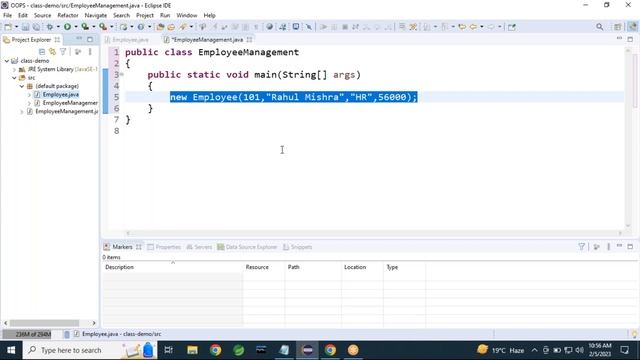Viewport: 640px width, 360px height.
Task: Click the Coverage run icon
Action: [85, 27]
